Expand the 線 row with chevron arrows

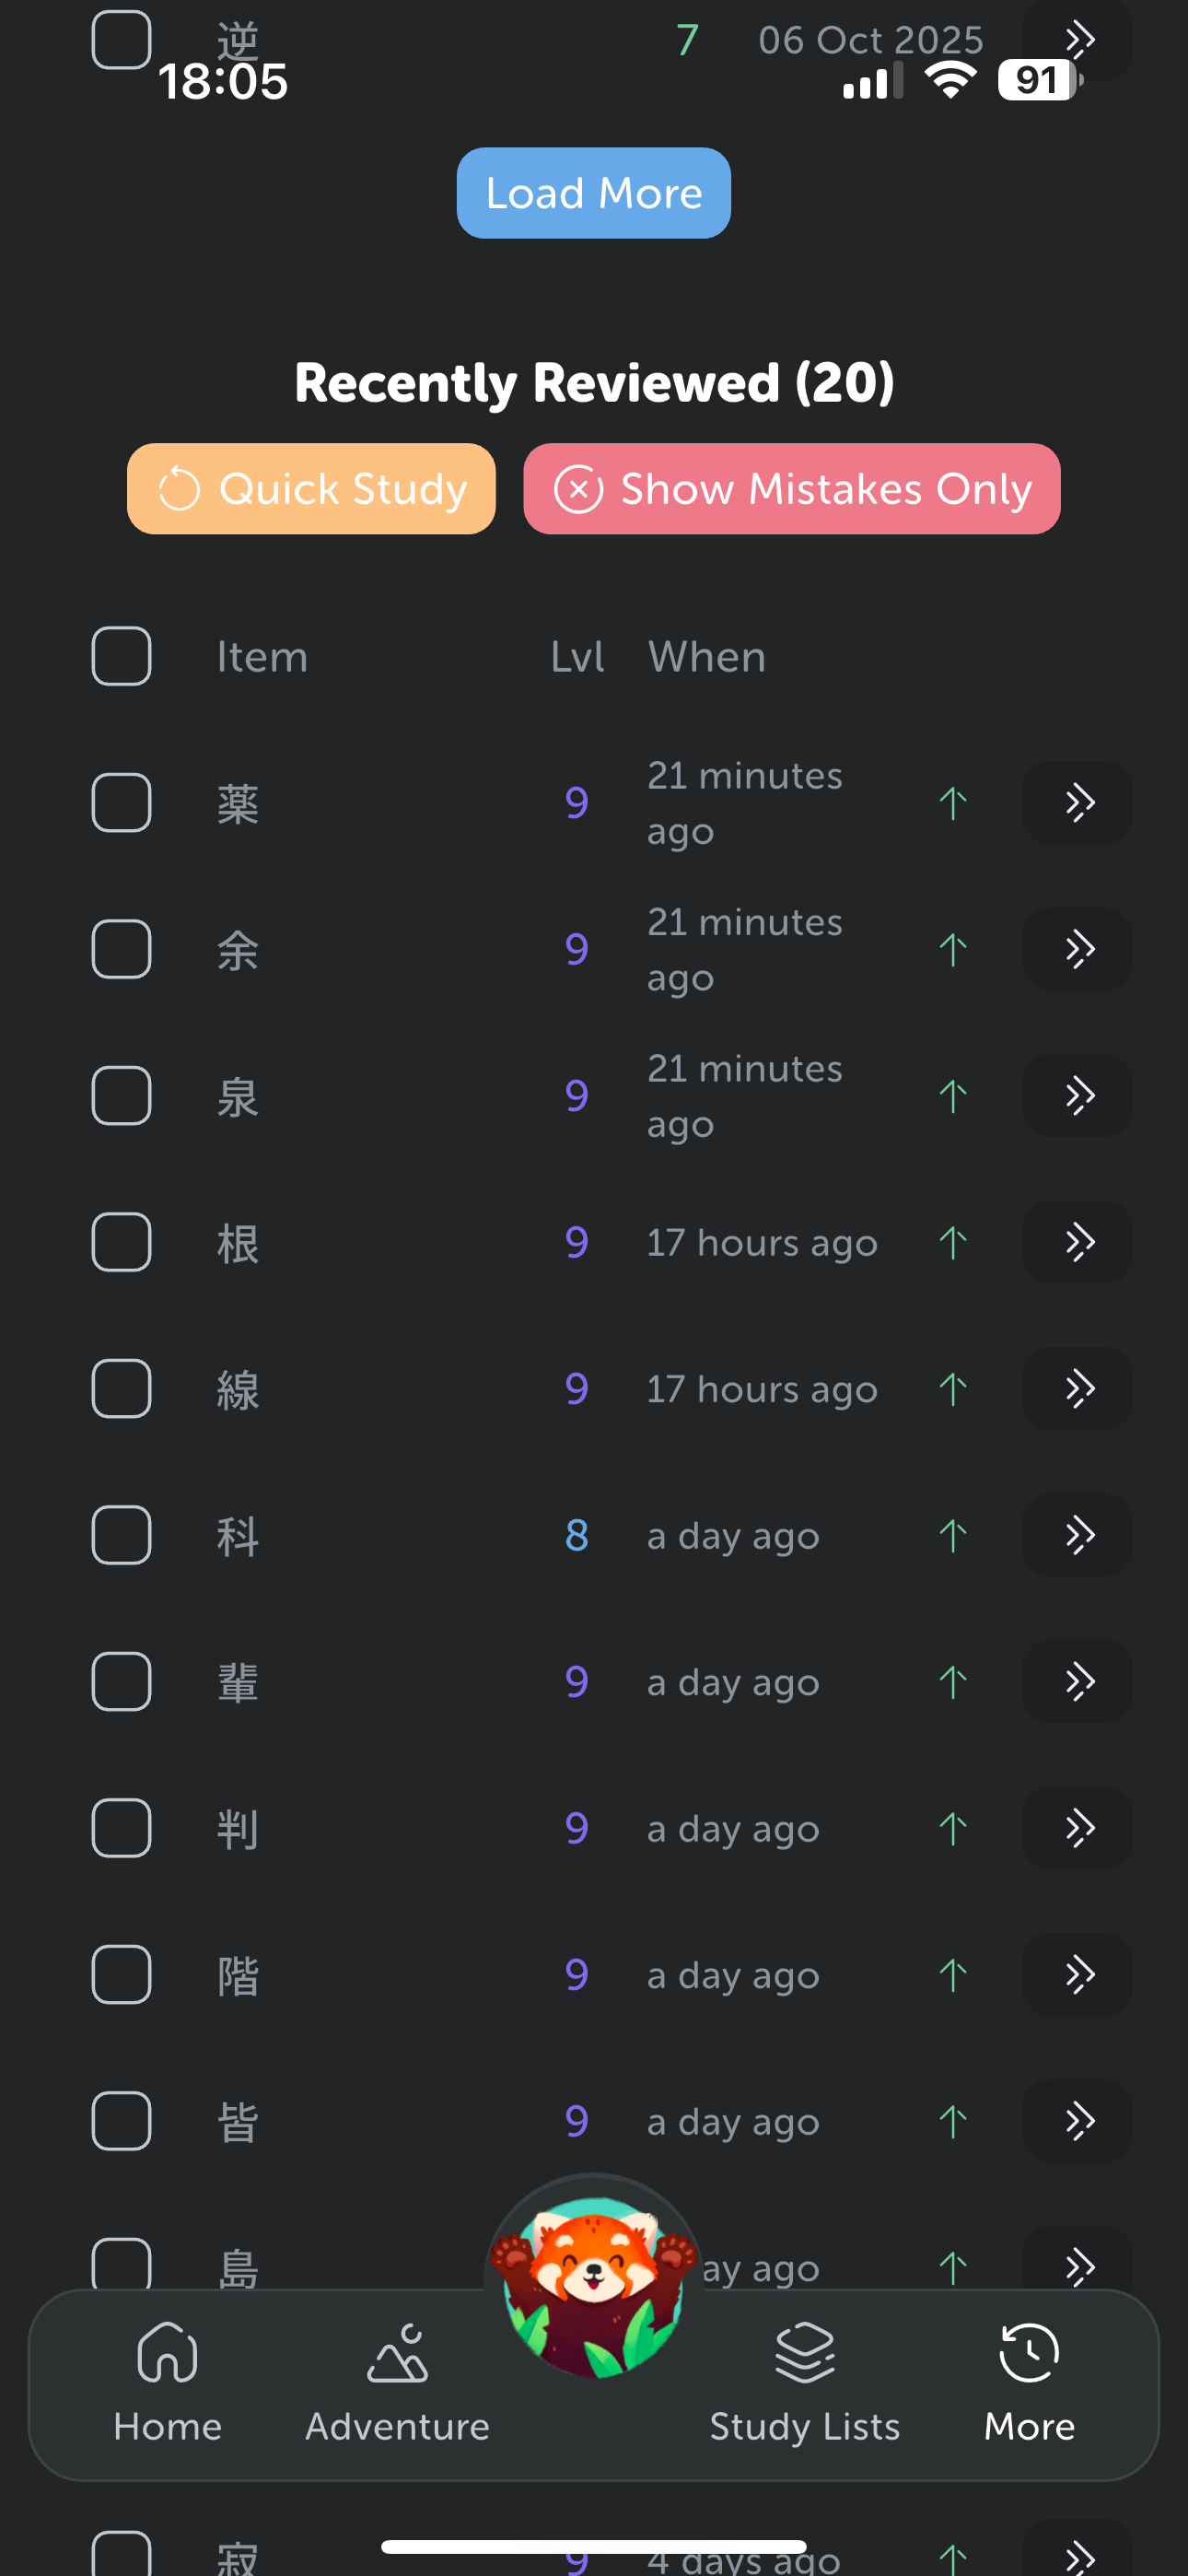[x=1077, y=1389]
